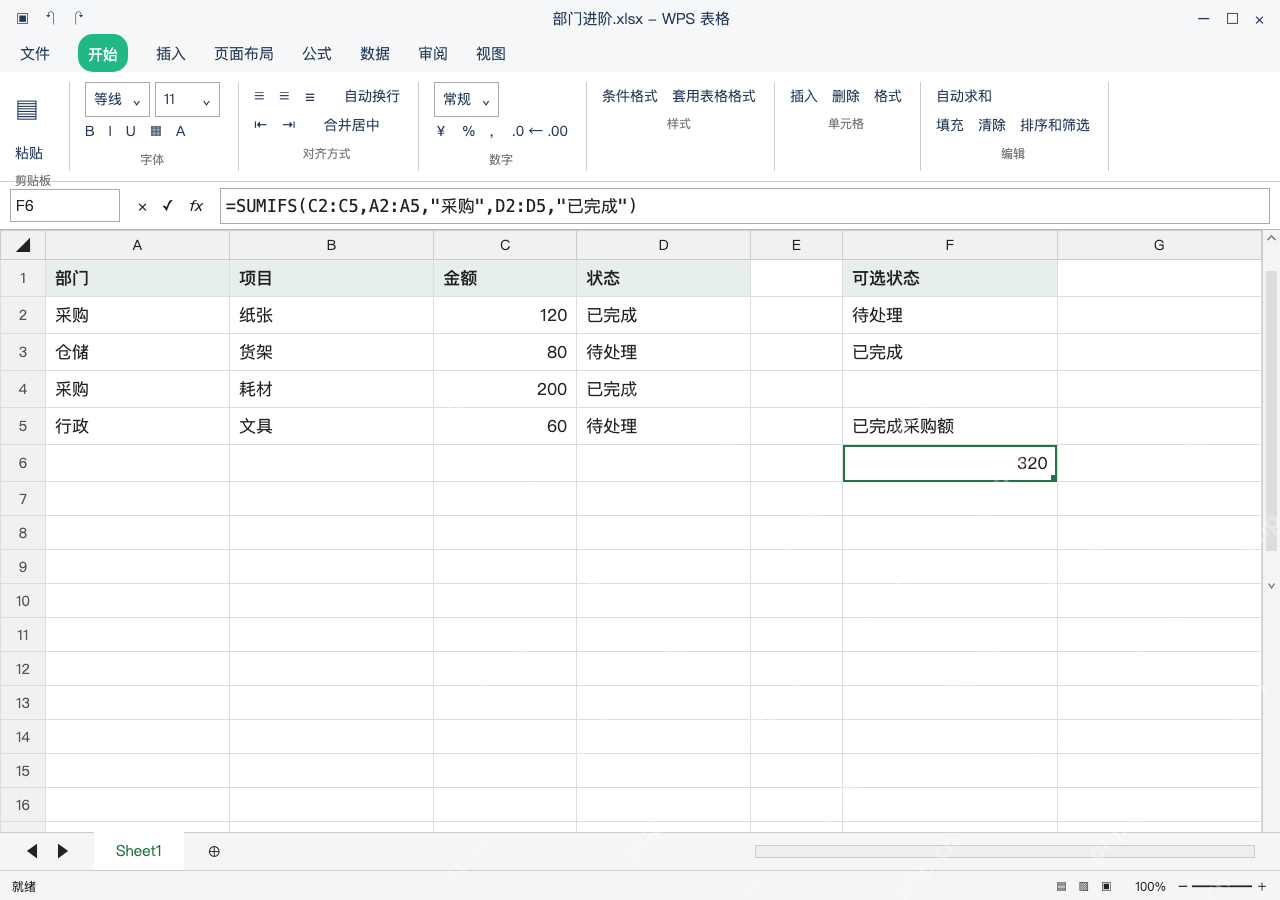
Task: Switch to page break preview view
Action: pos(1106,887)
